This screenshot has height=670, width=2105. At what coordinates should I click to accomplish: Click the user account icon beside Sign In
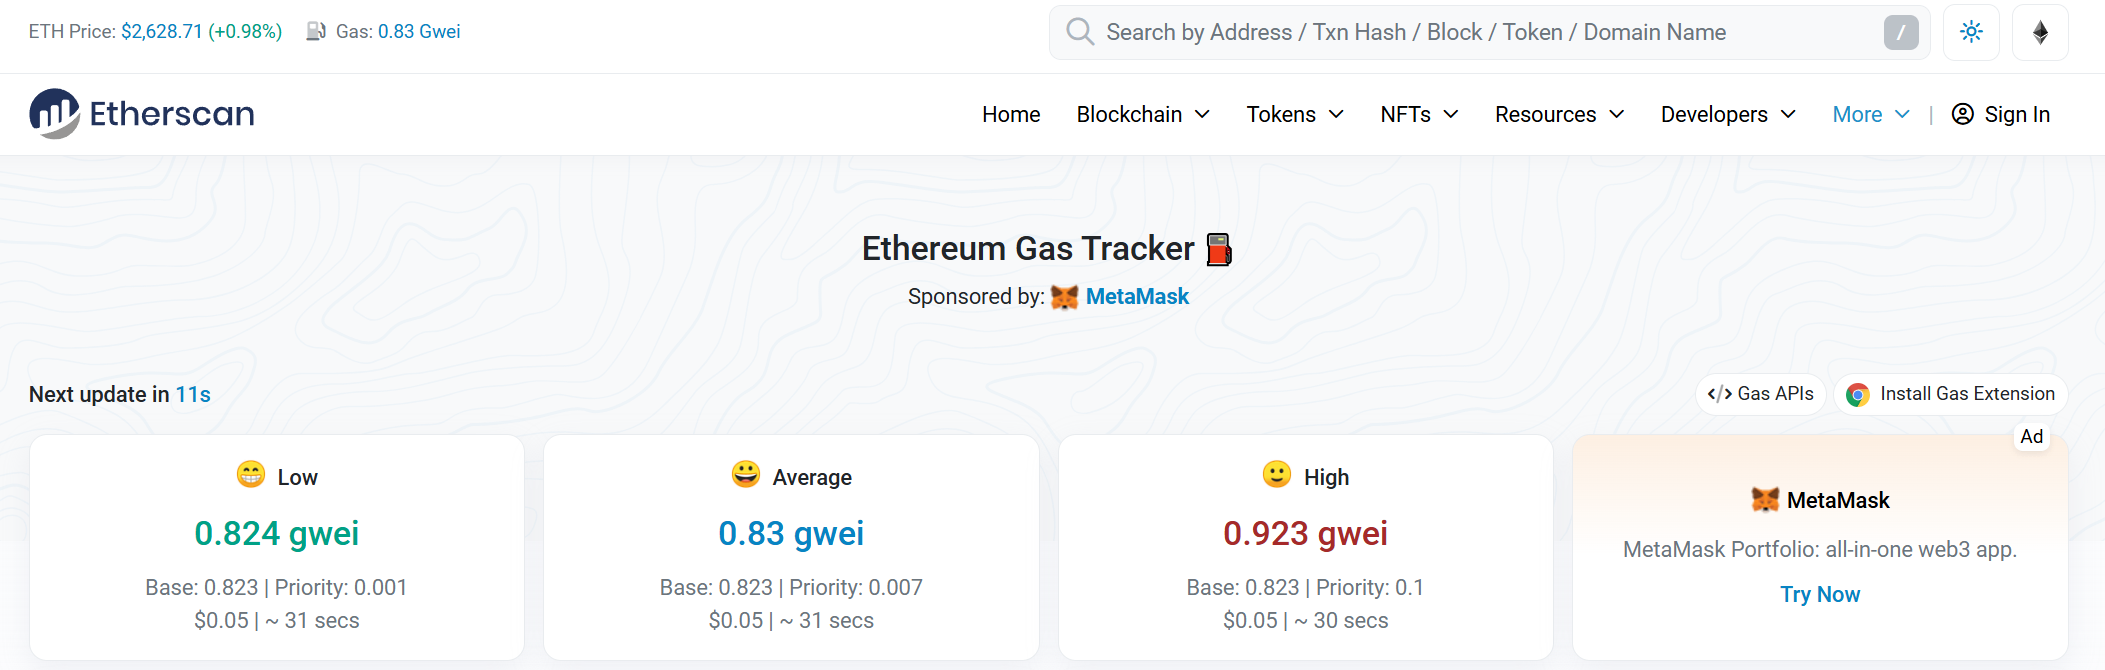pos(1963,114)
